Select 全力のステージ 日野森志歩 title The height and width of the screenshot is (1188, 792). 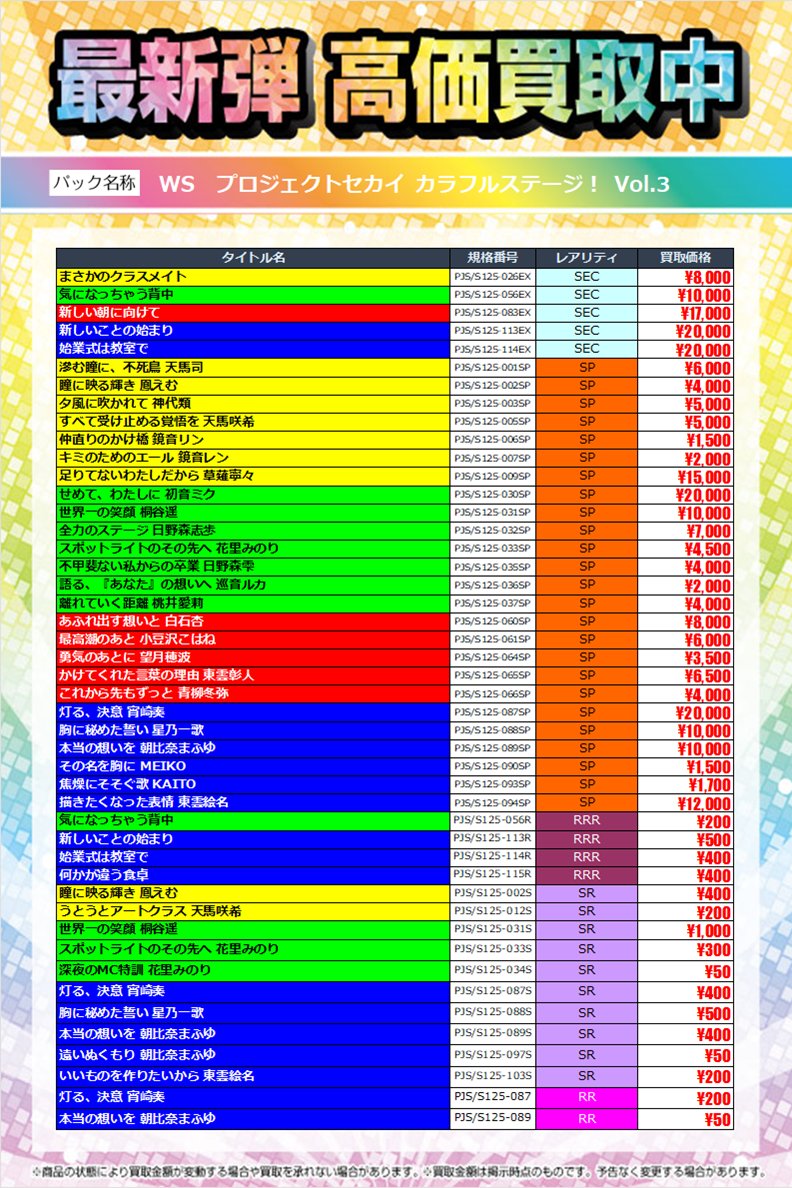(138, 530)
